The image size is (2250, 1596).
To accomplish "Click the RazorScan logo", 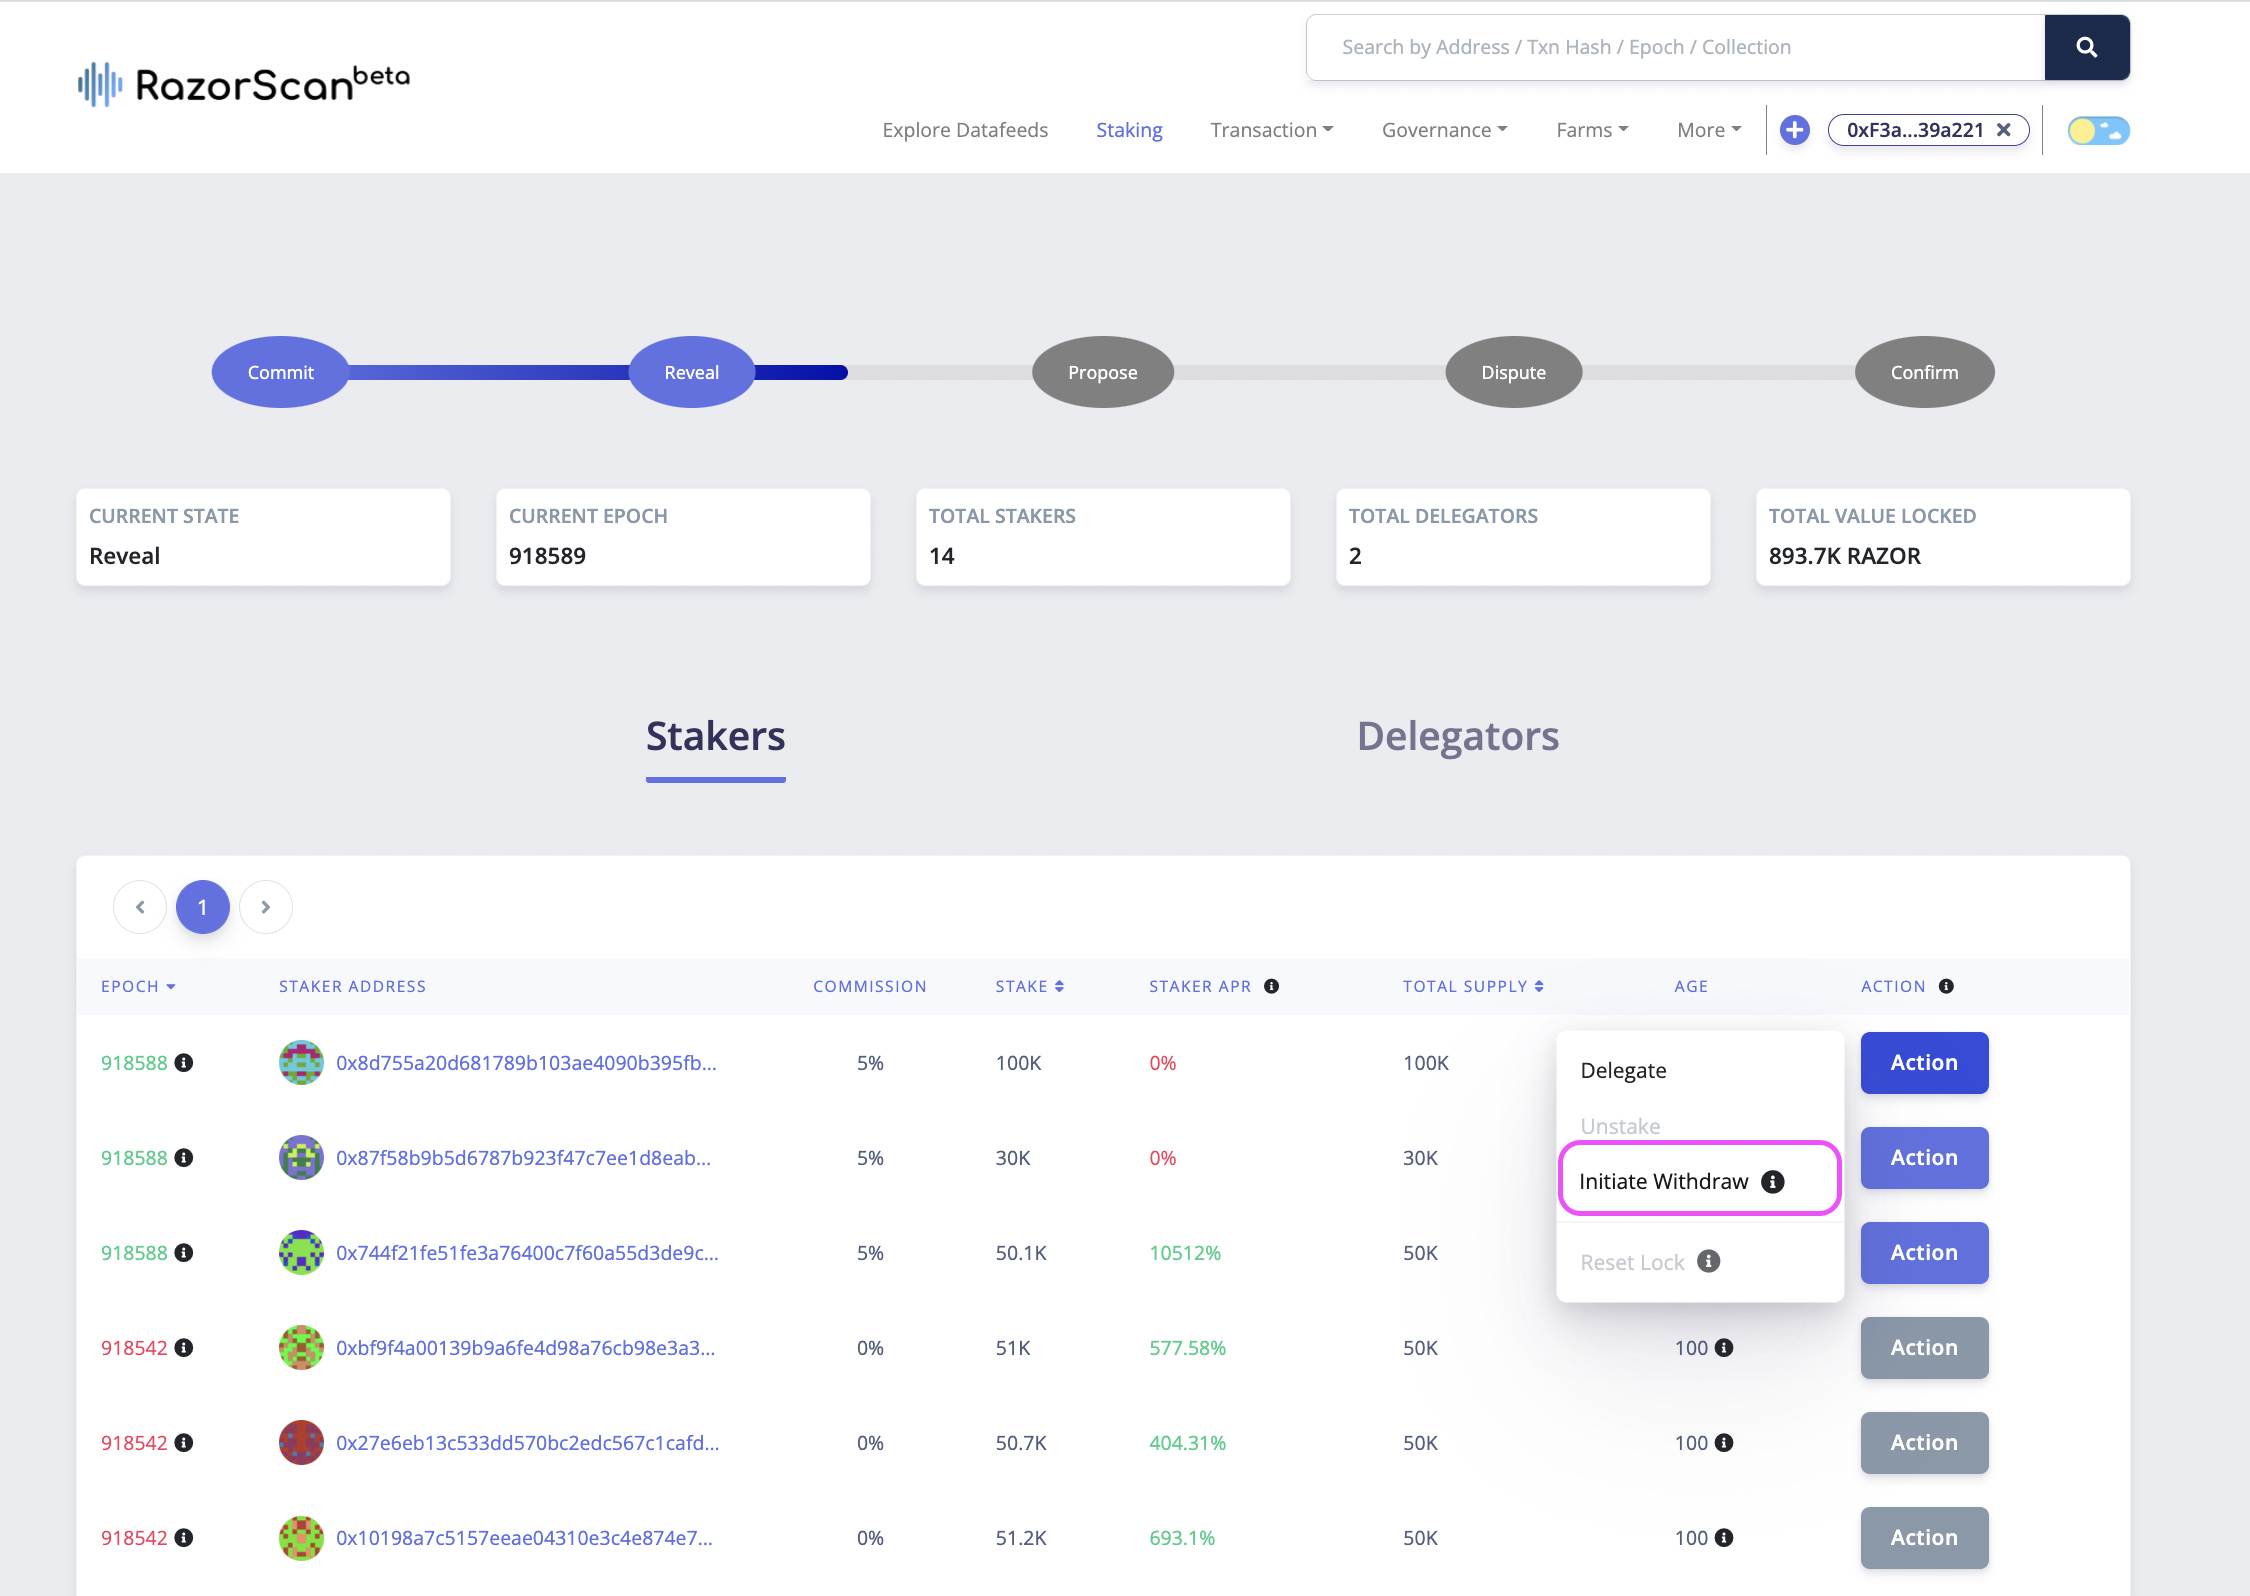I will click(242, 84).
